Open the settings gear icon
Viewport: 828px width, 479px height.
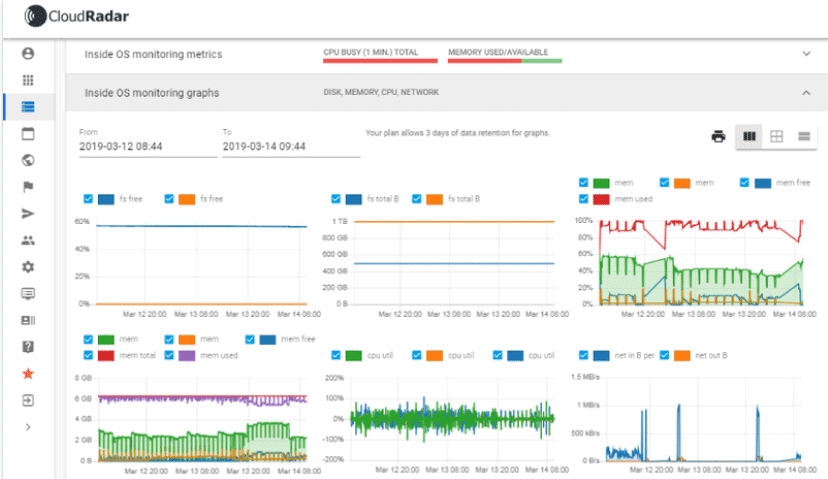tap(28, 267)
